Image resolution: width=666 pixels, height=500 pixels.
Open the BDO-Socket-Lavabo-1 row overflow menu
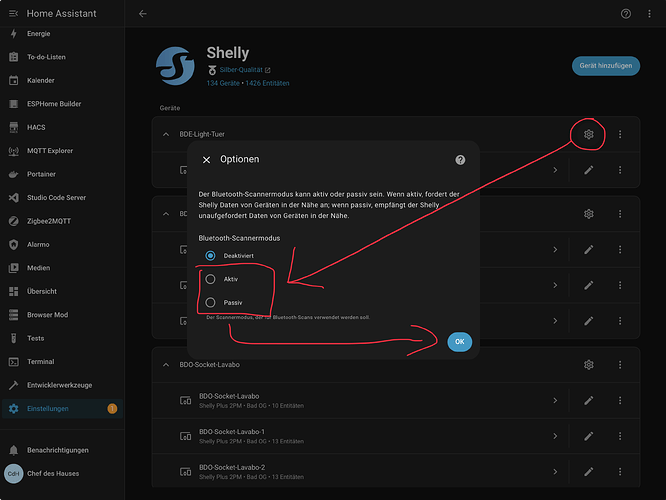tap(620, 436)
